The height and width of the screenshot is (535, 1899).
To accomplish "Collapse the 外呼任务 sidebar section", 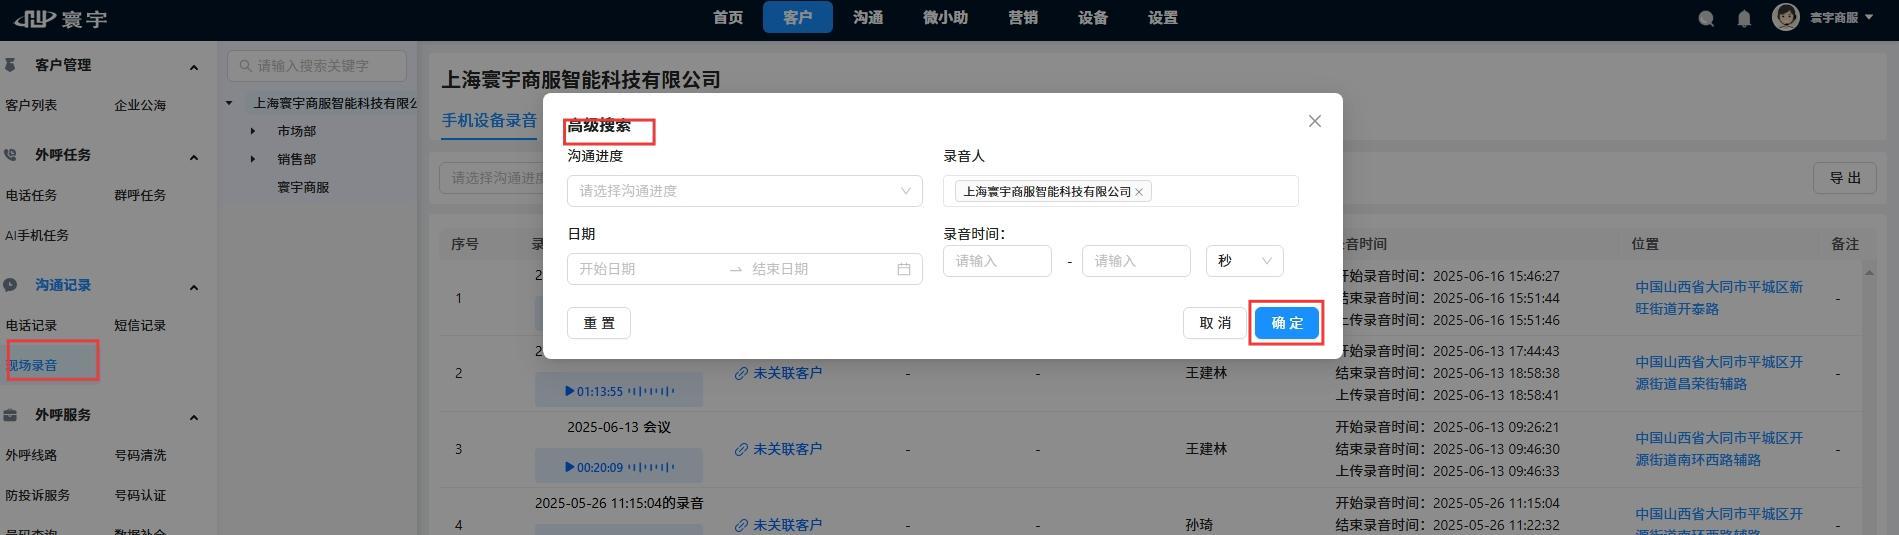I will coord(194,157).
